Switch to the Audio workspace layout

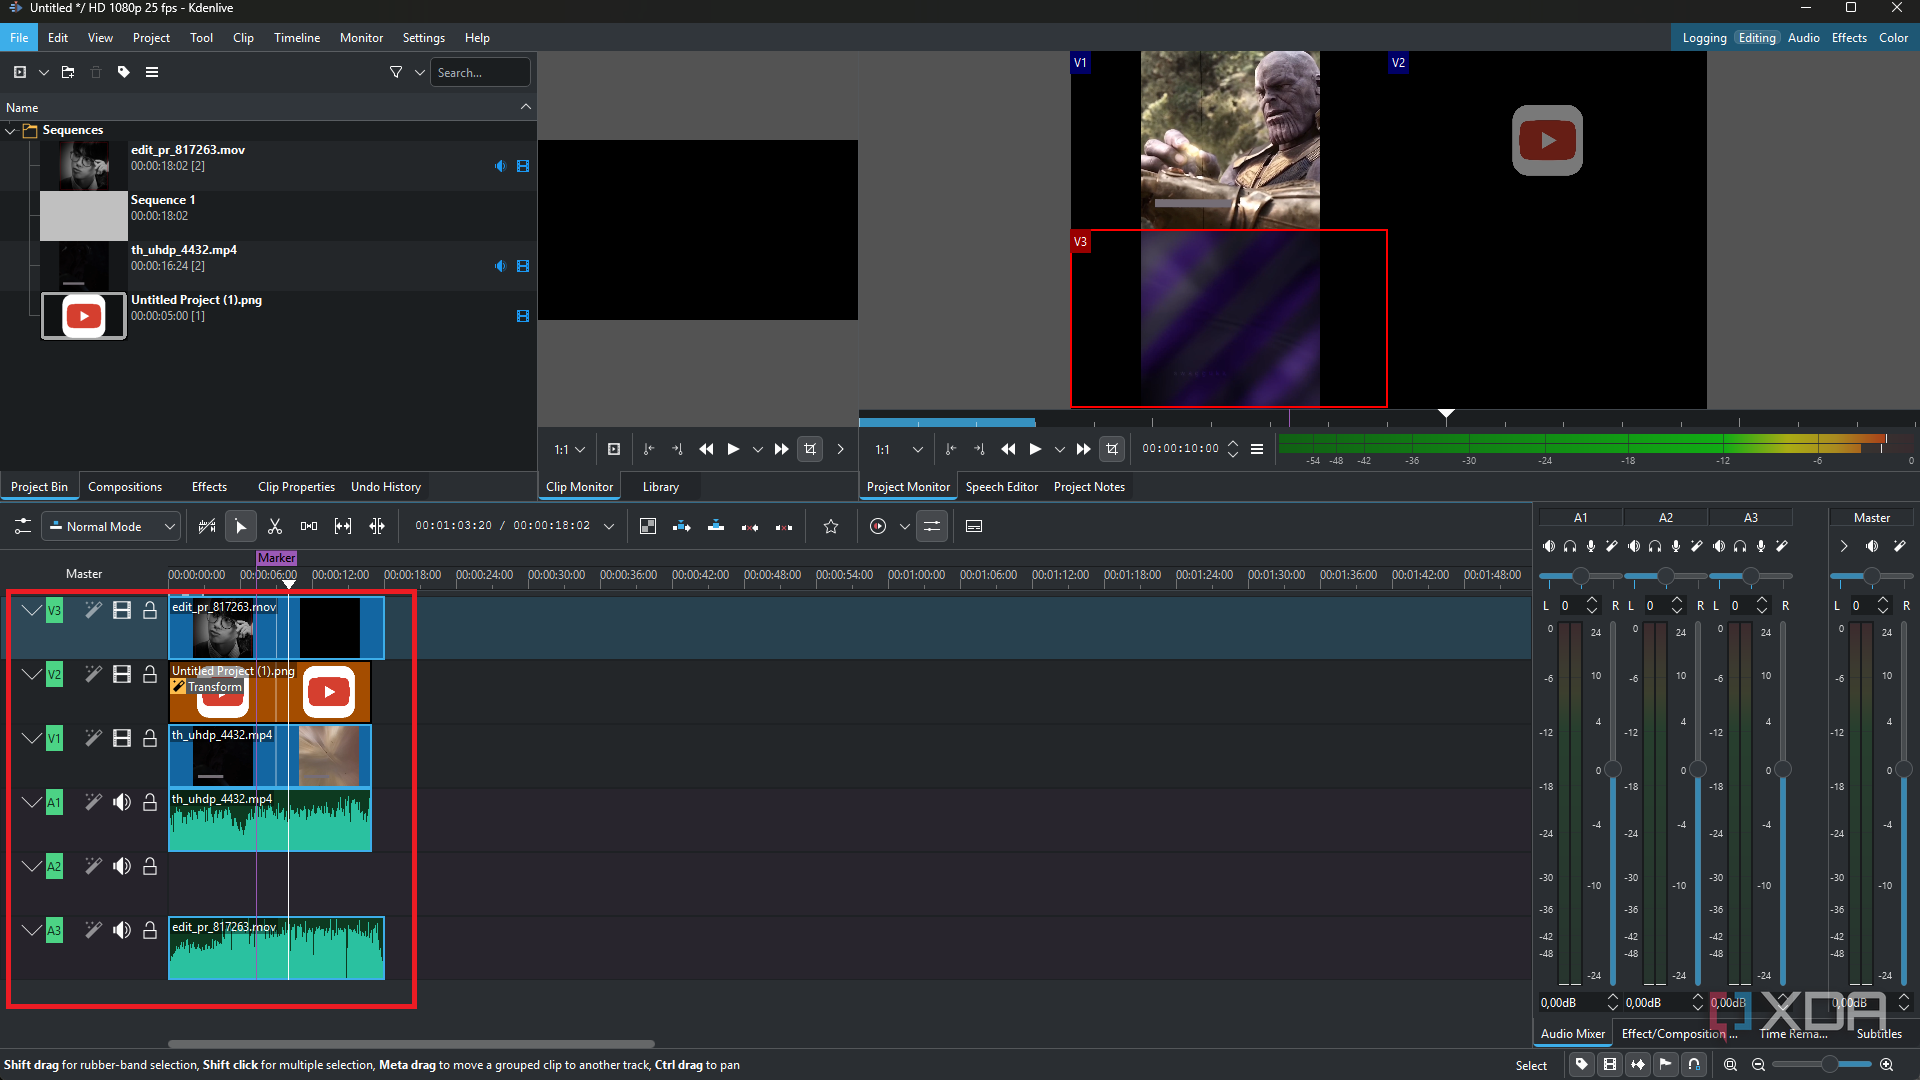(1803, 37)
